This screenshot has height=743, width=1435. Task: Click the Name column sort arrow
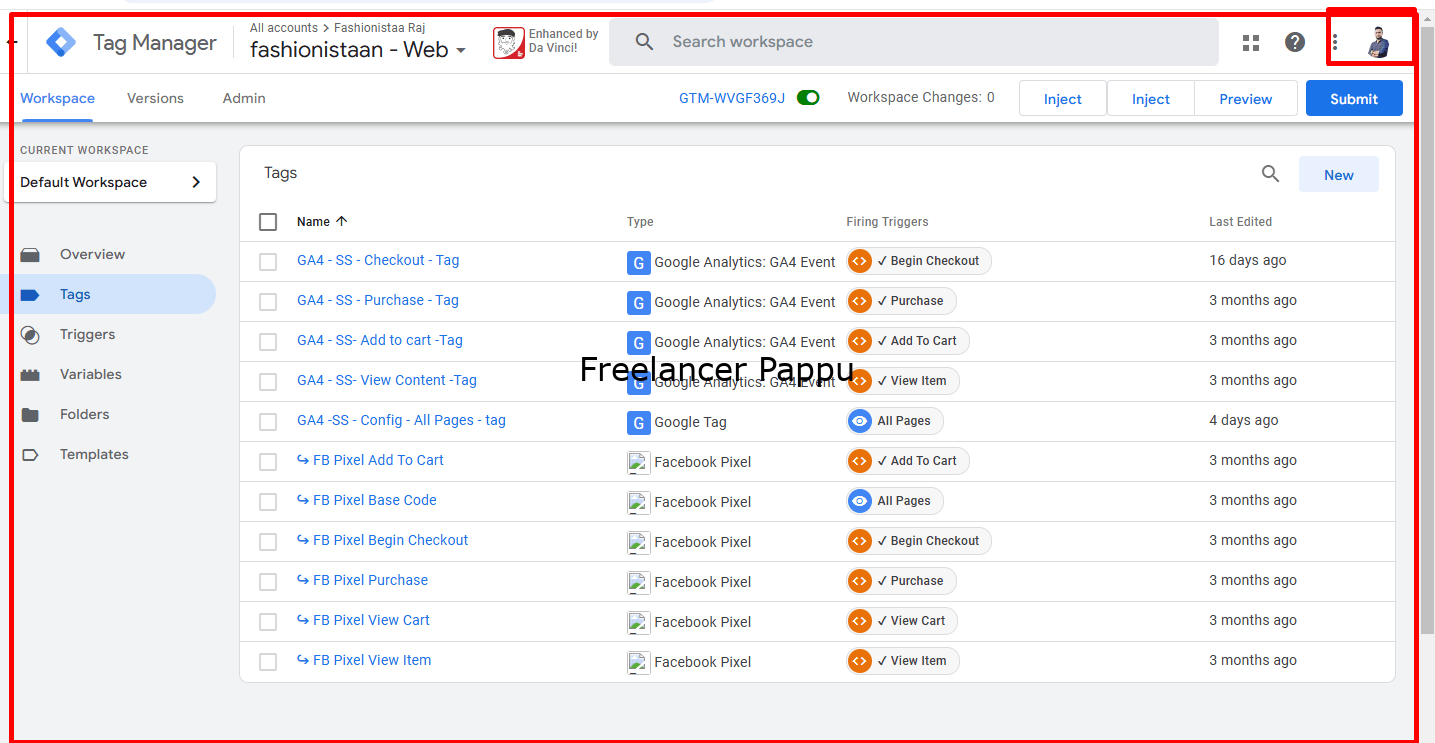tap(341, 221)
